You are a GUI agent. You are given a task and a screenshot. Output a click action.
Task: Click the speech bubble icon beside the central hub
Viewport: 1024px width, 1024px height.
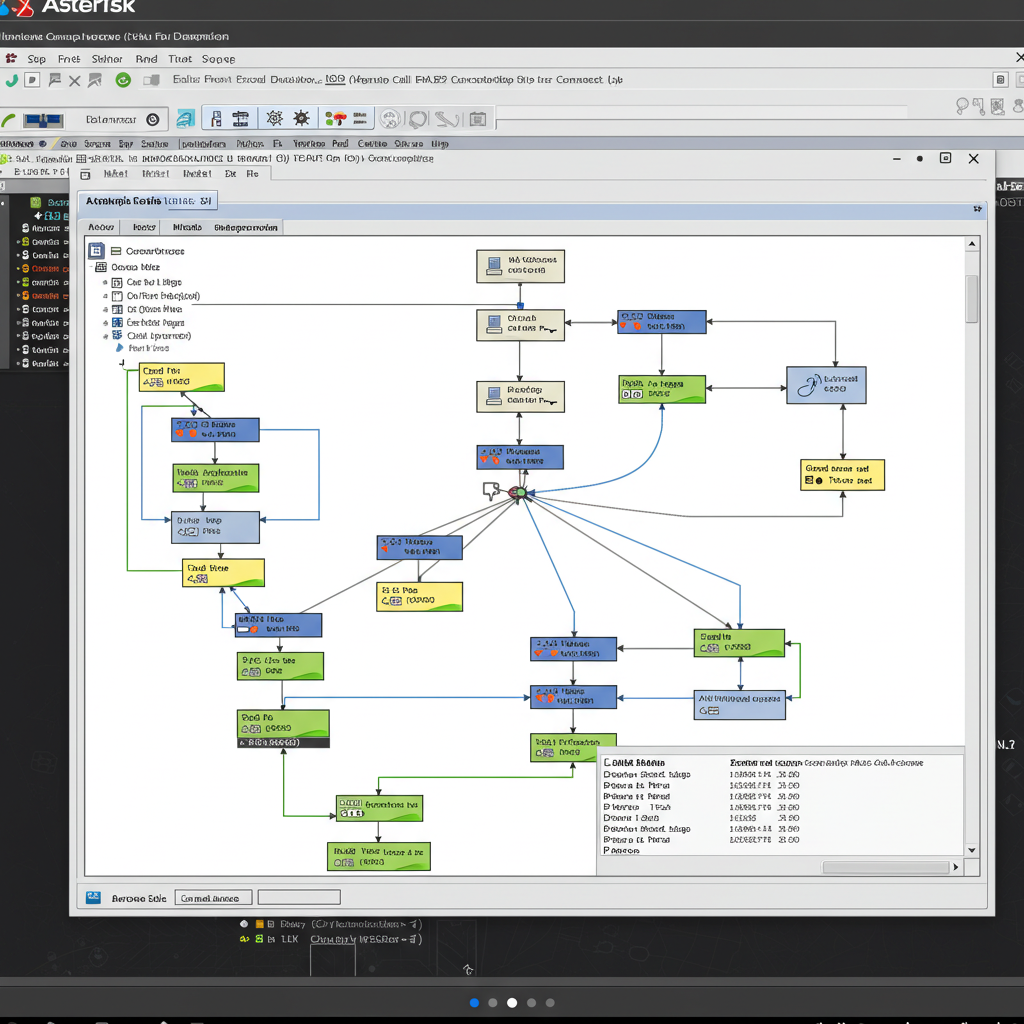[x=491, y=490]
